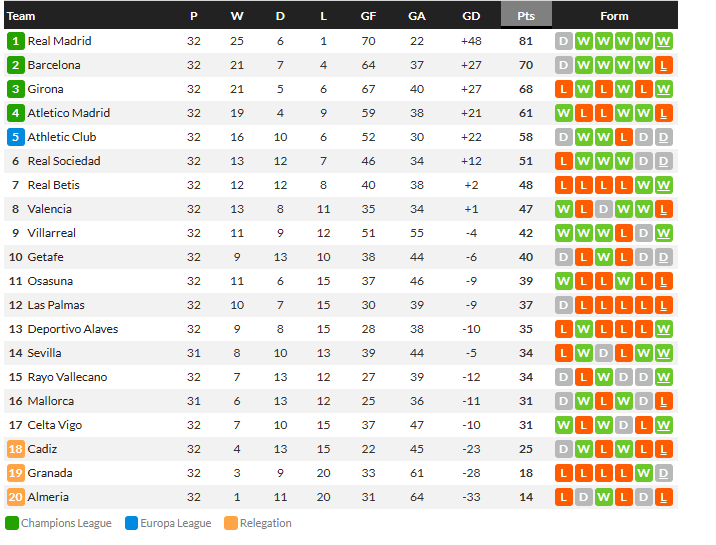
Task: Open the Real Madrid team link
Action: click(x=59, y=41)
